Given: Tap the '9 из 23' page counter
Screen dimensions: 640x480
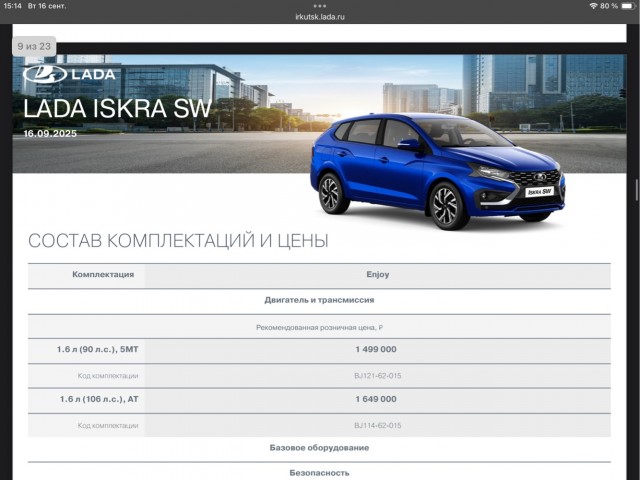Looking at the screenshot, I should pos(34,46).
